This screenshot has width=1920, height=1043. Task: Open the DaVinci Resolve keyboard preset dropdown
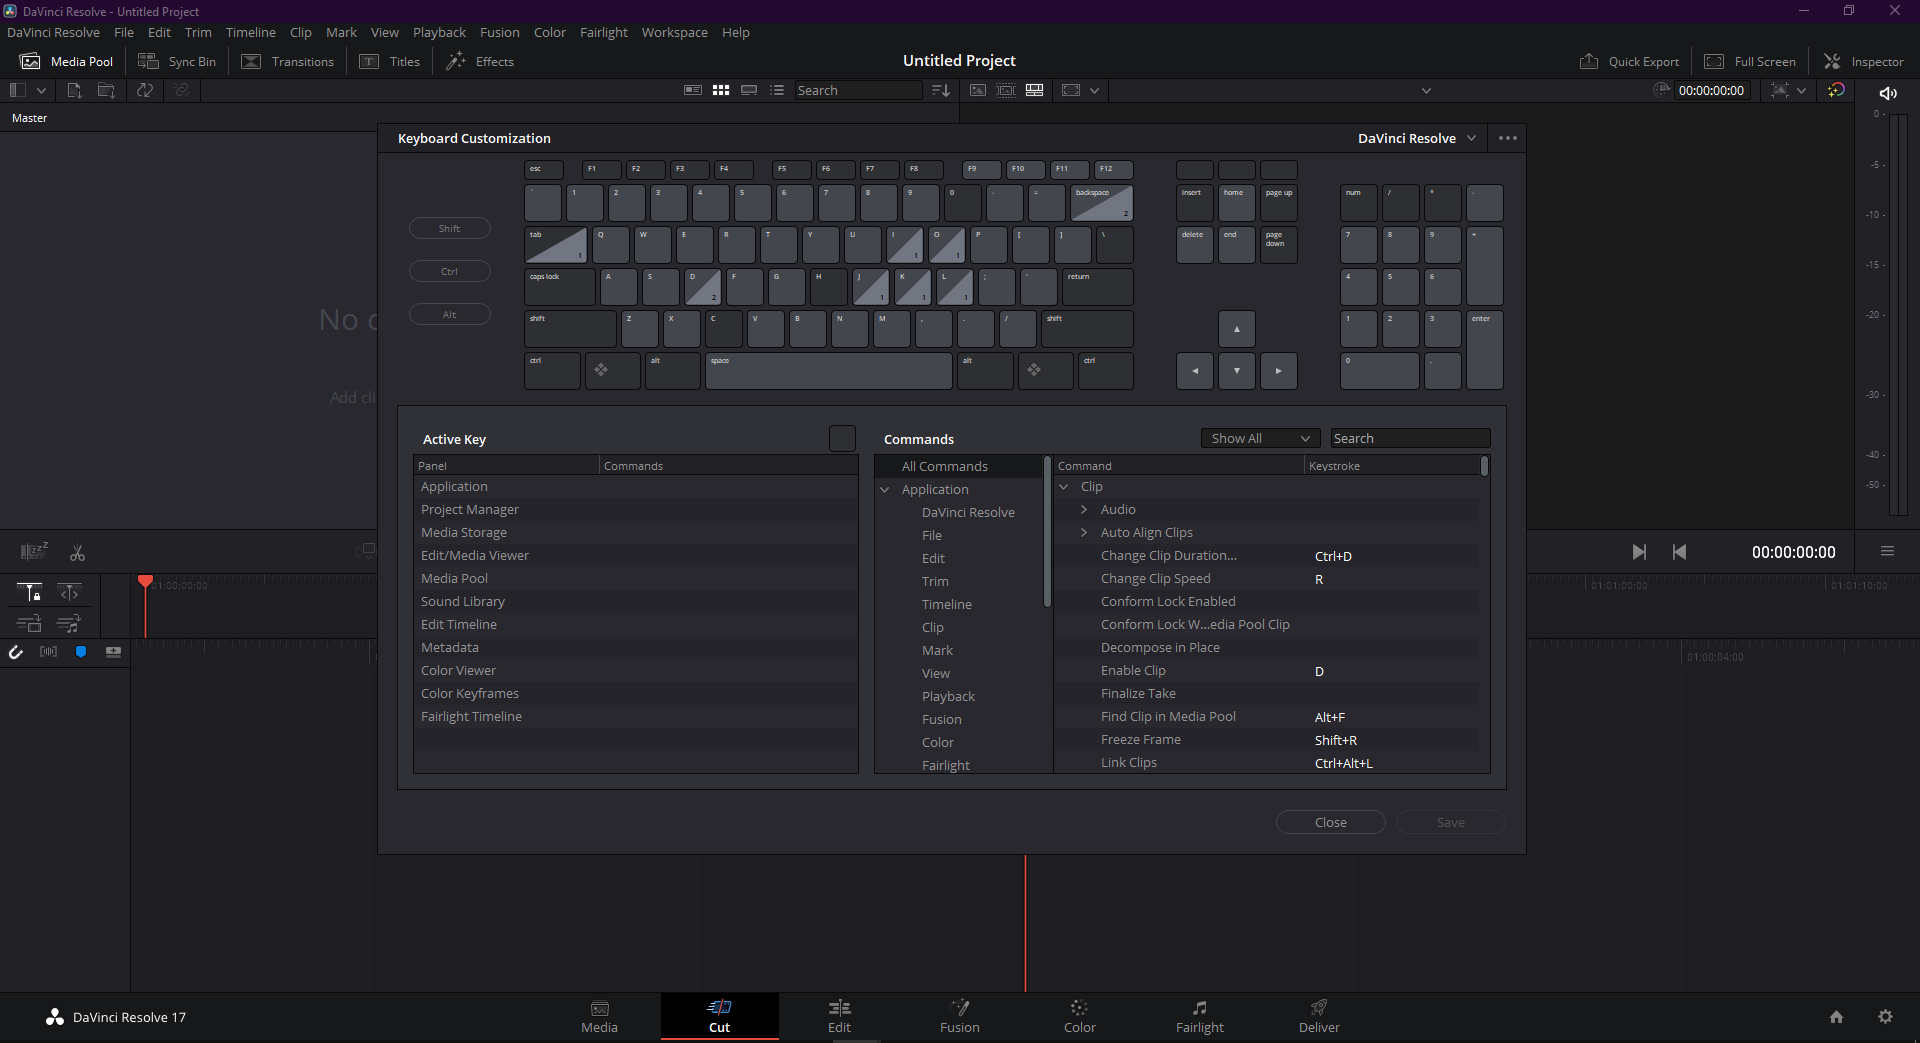click(x=1416, y=138)
